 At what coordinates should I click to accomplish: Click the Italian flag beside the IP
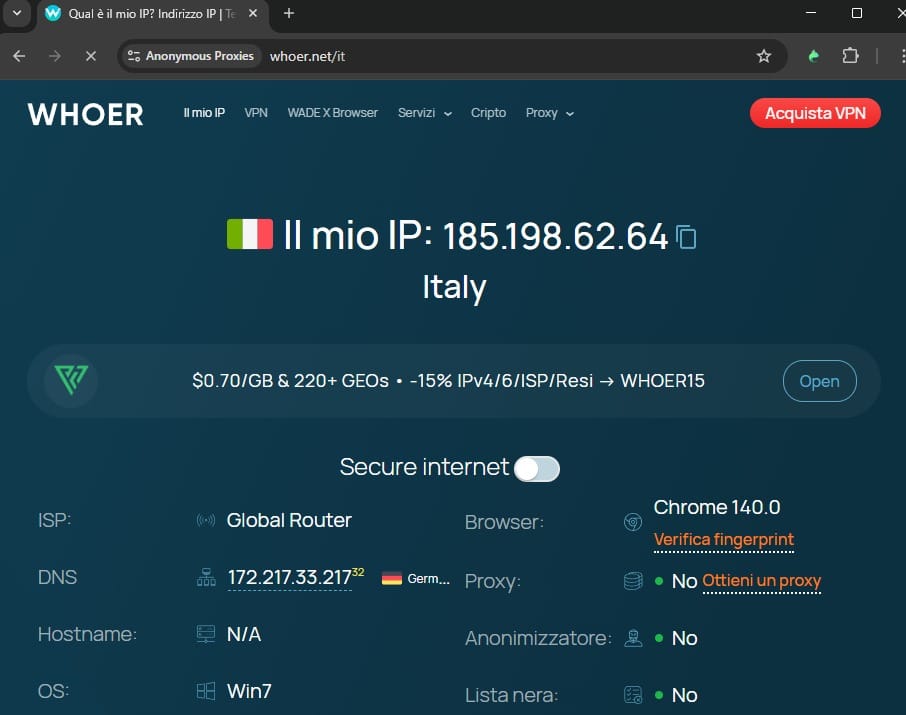250,233
